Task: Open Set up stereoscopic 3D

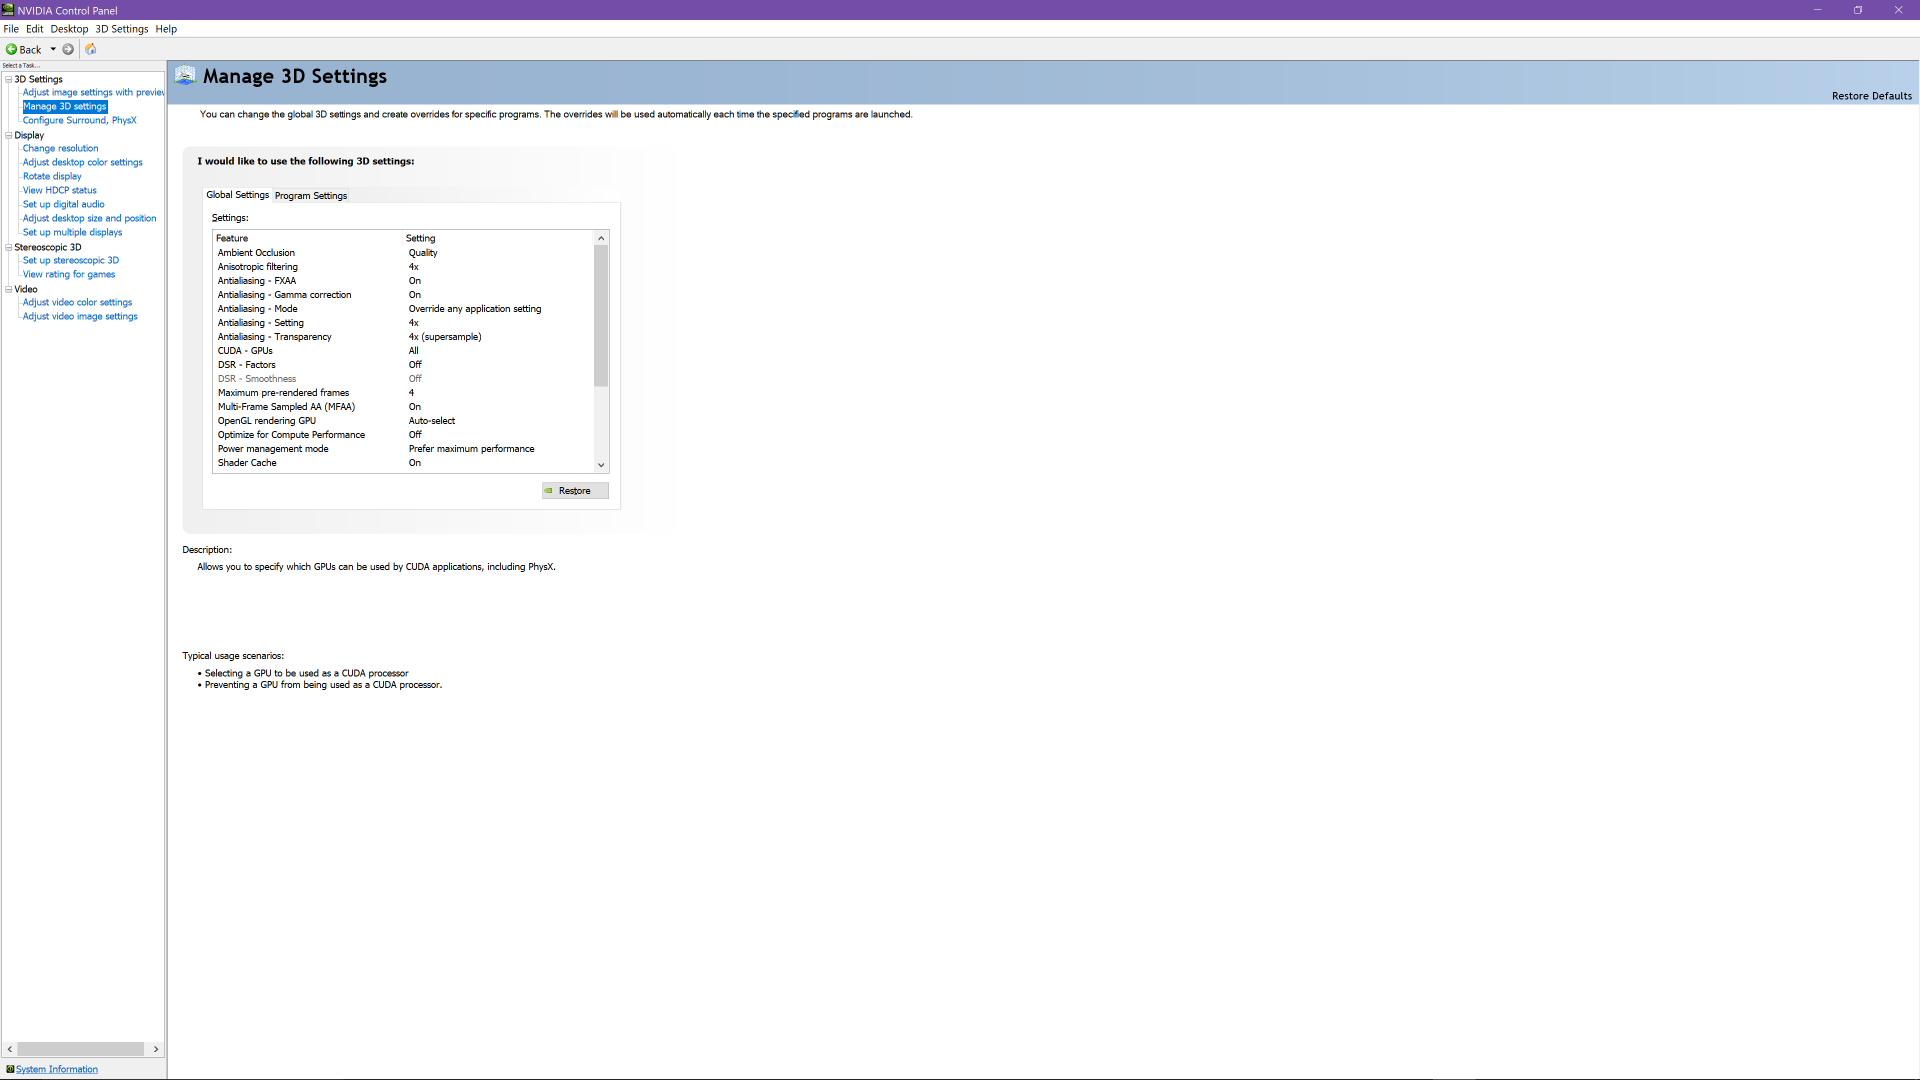Action: pyautogui.click(x=71, y=260)
